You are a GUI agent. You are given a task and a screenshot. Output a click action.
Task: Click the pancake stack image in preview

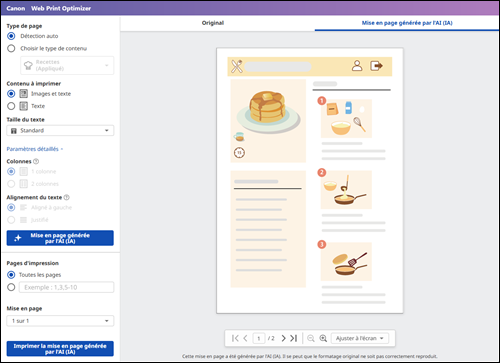(x=268, y=112)
